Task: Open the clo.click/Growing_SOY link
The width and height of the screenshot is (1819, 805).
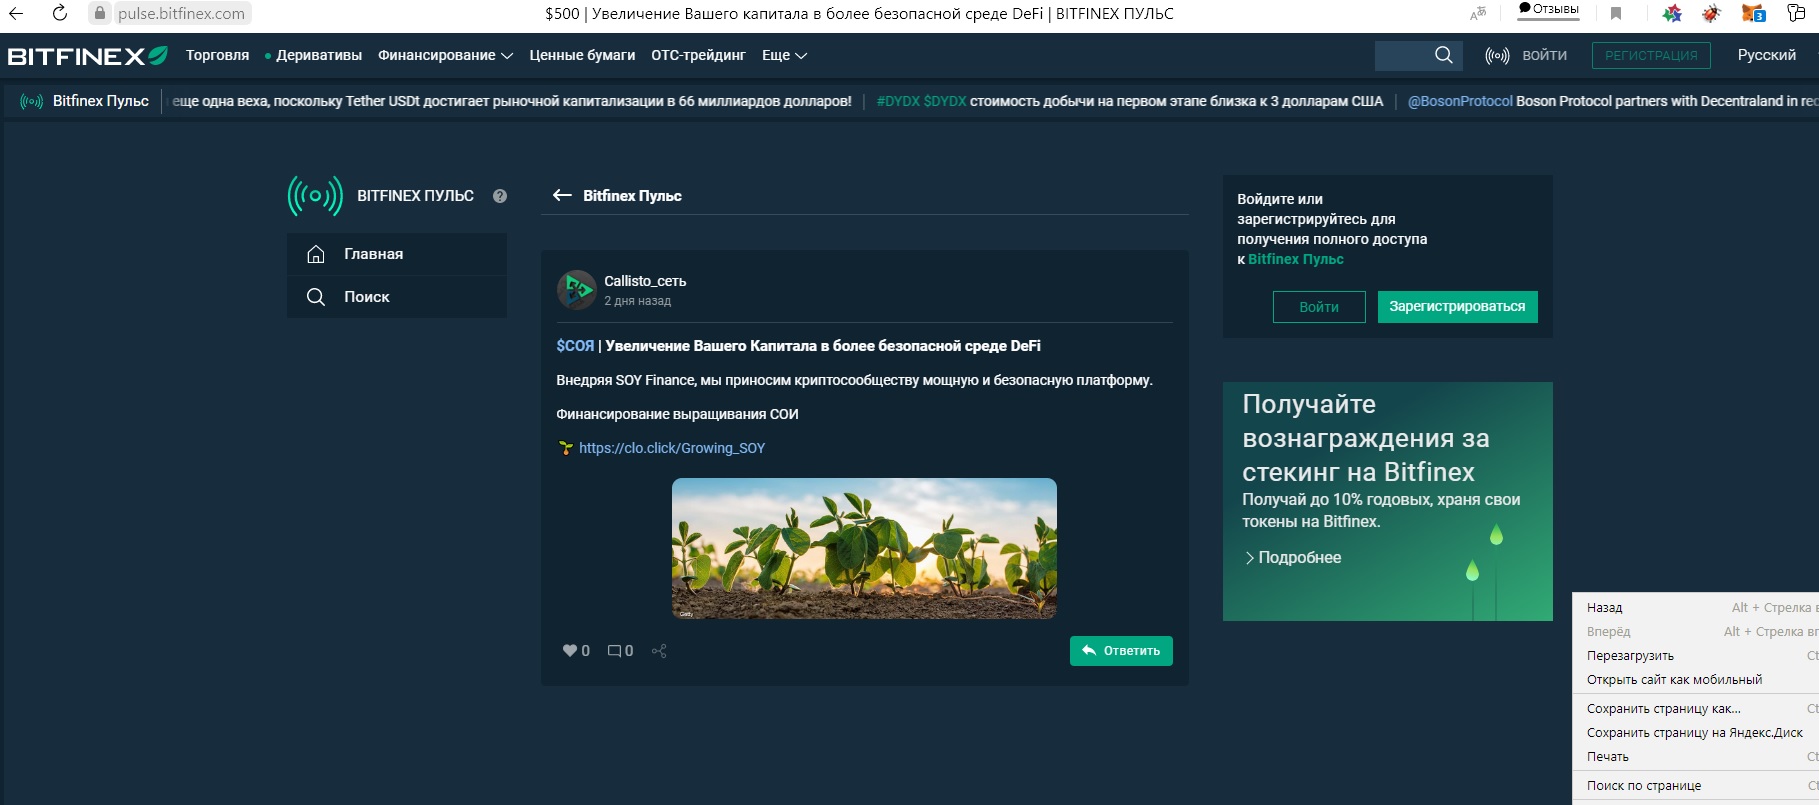Action: tap(672, 448)
